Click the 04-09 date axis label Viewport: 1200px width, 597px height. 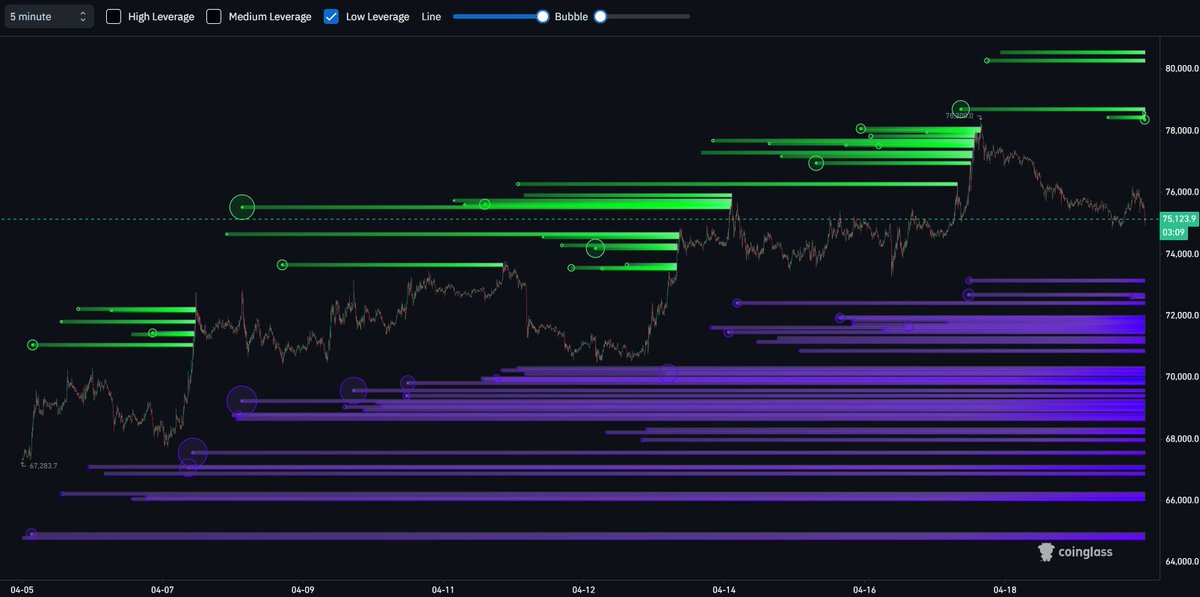pyautogui.click(x=303, y=590)
